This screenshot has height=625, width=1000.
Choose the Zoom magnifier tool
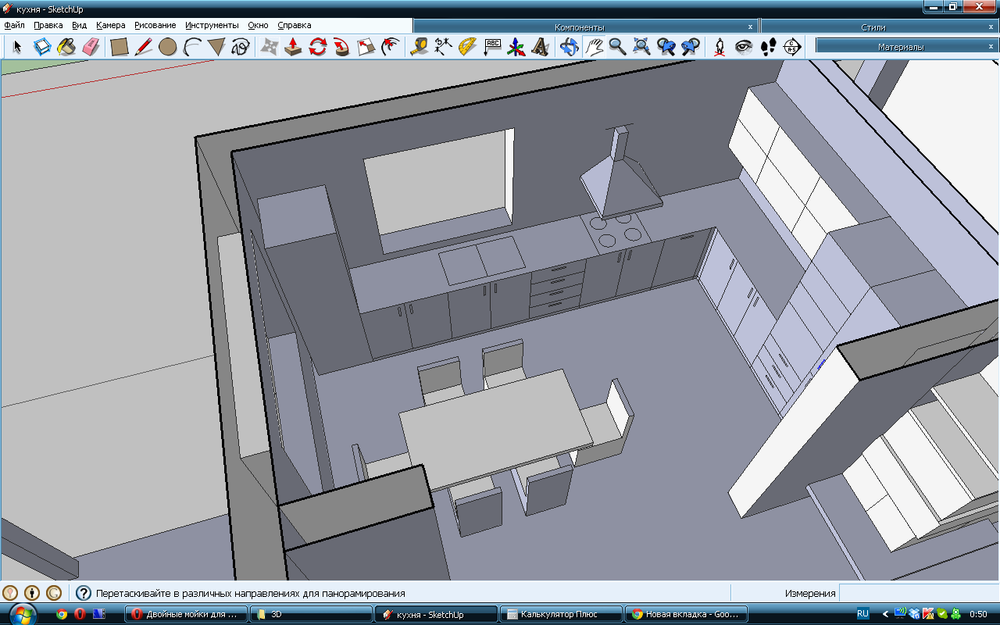pyautogui.click(x=617, y=47)
